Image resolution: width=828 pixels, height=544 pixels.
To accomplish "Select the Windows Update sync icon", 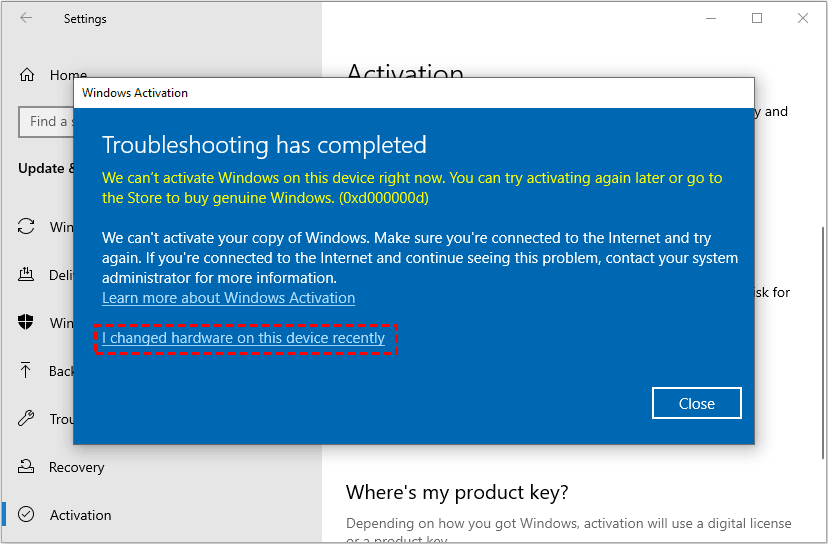I will (27, 227).
